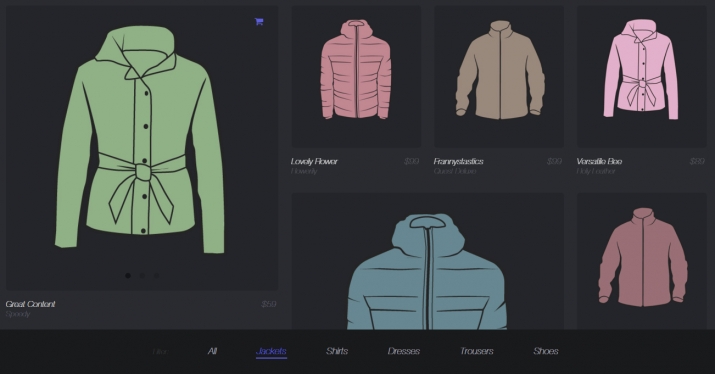Open the Great Content product title
The image size is (715, 374).
pyautogui.click(x=31, y=304)
